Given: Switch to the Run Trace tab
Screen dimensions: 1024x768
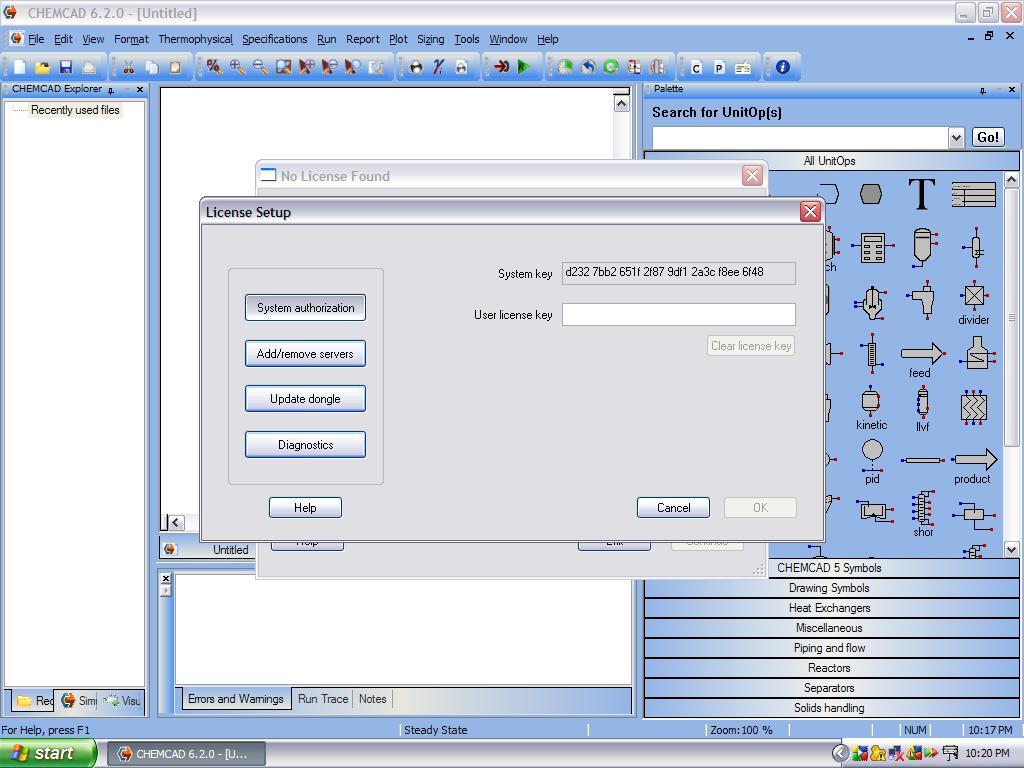Looking at the screenshot, I should click(323, 699).
